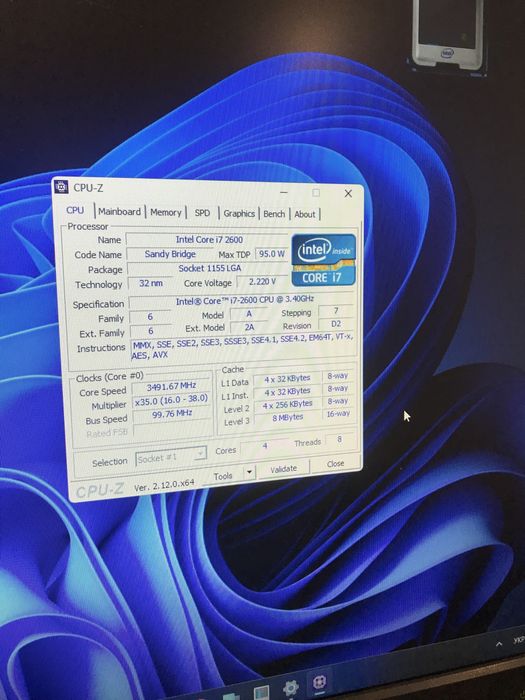Click the Close button at bottom
This screenshot has width=525, height=700.
point(335,464)
